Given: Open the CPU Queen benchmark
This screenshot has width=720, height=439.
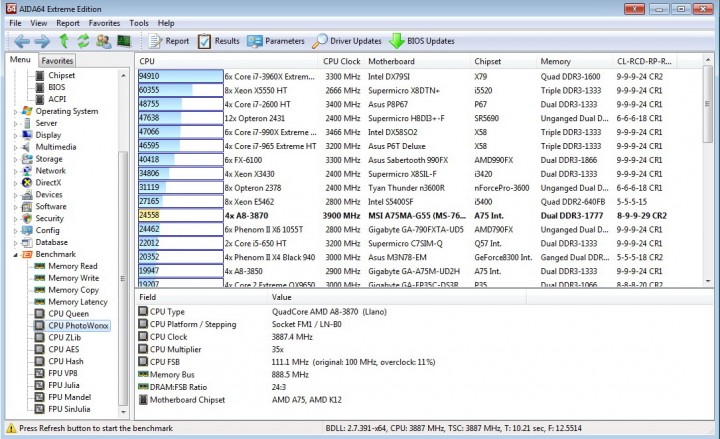Looking at the screenshot, I should point(68,314).
